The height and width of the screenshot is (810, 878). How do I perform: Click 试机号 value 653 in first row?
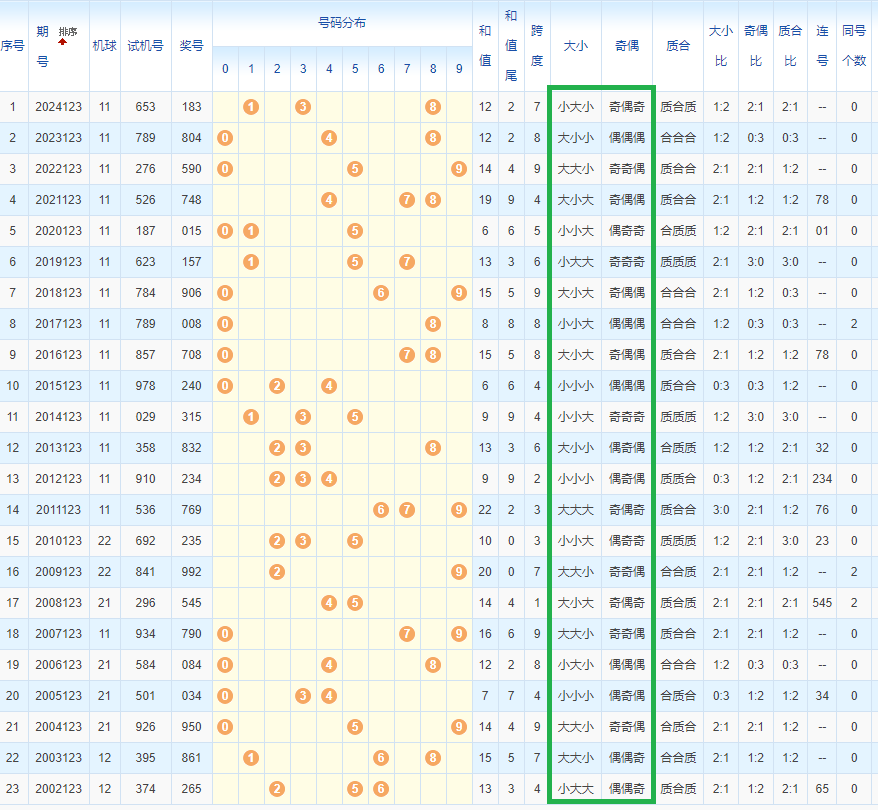pyautogui.click(x=145, y=107)
